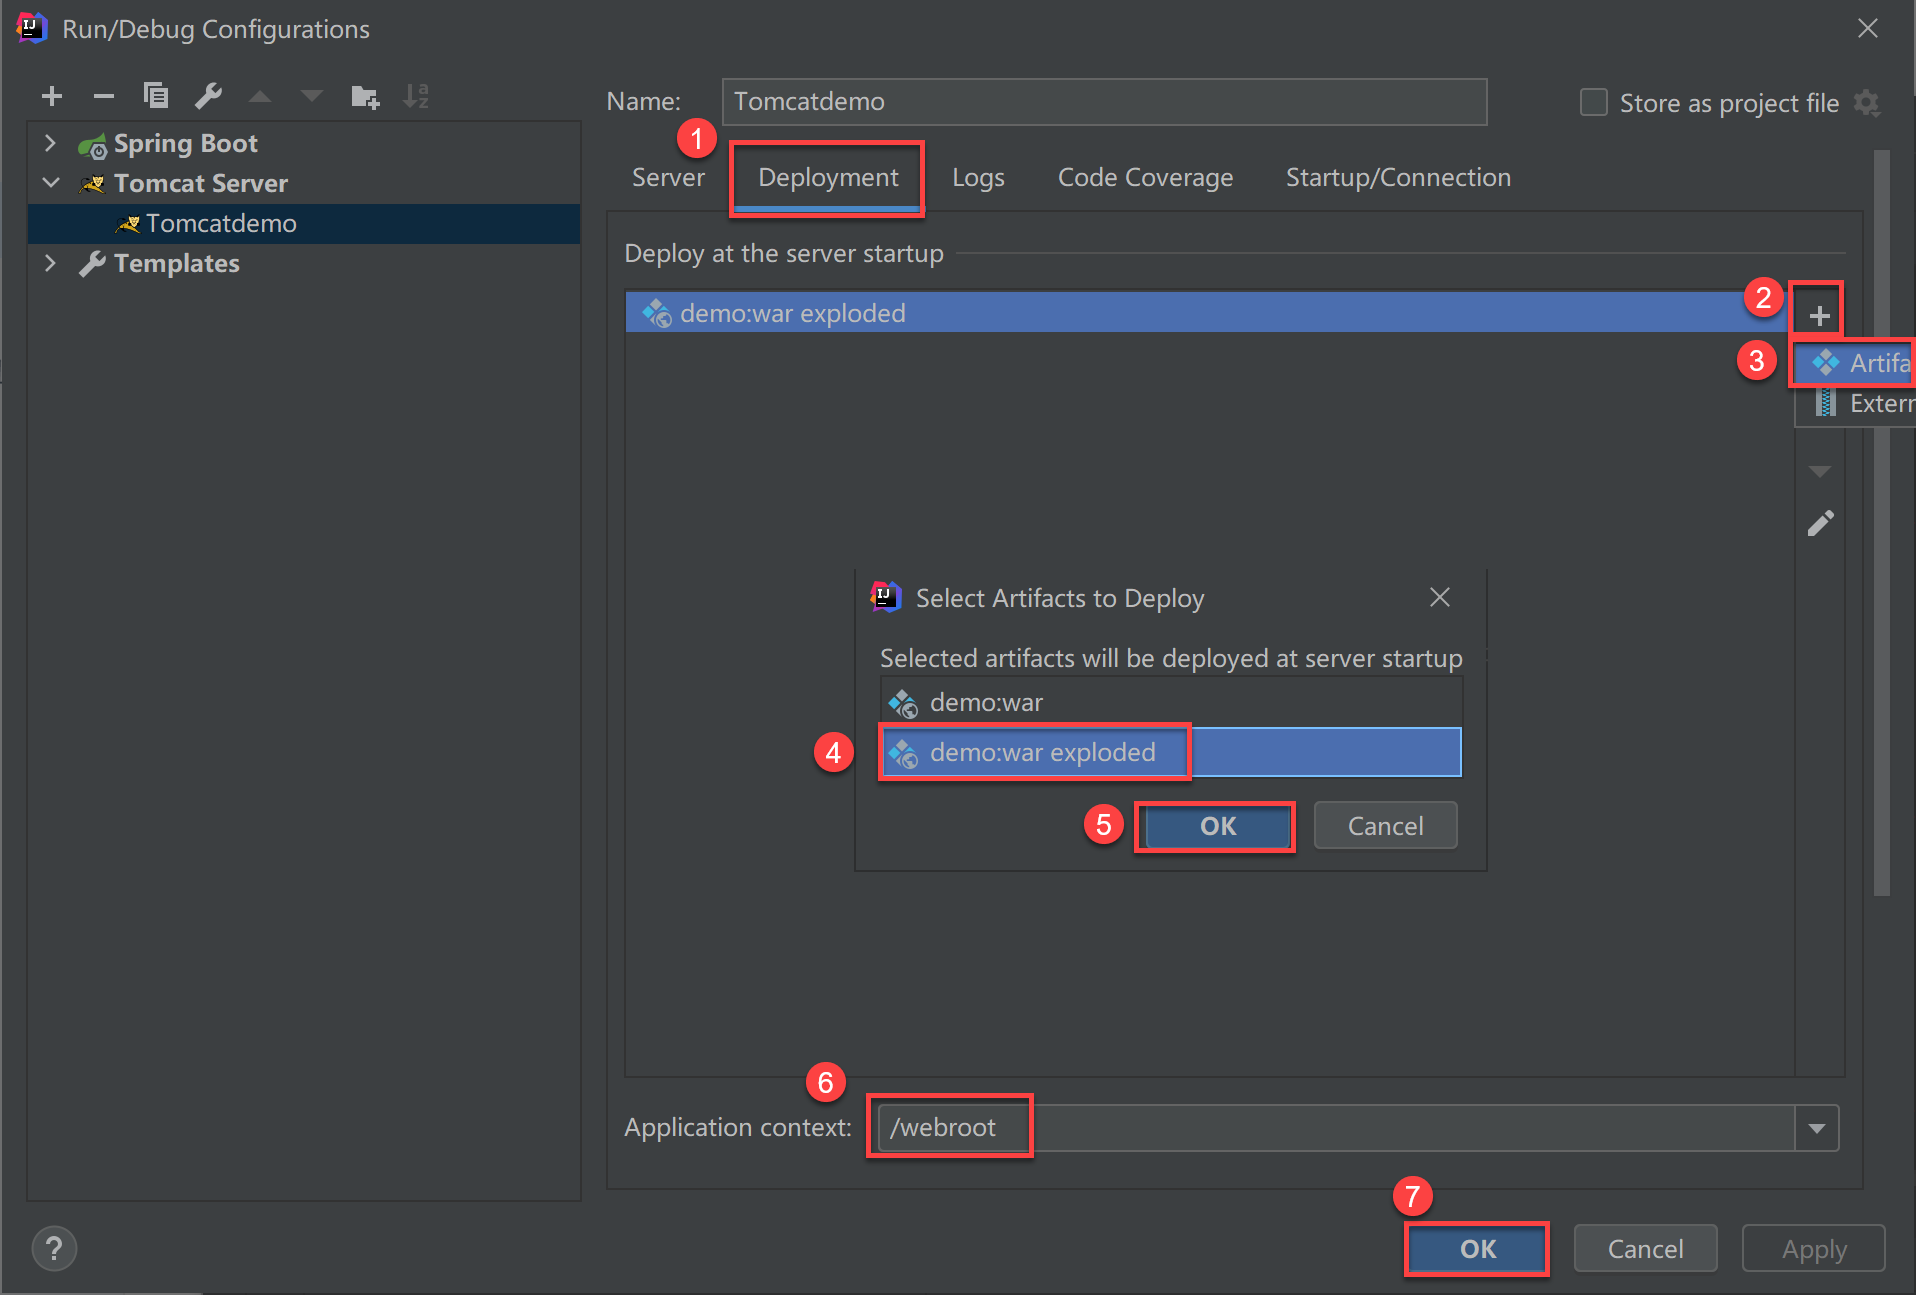Expand the Spring Boot node
This screenshot has height=1295, width=1916.
coord(51,143)
